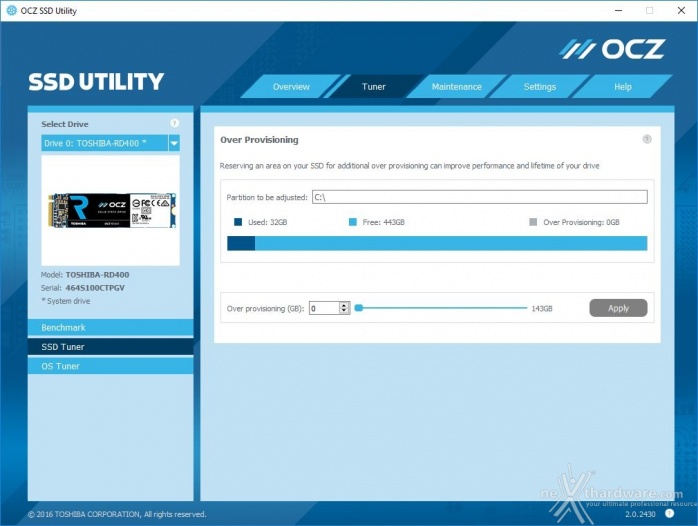Click the help icon next to version 2.0.2430
Image resolution: width=698 pixels, height=526 pixels.
[670, 514]
